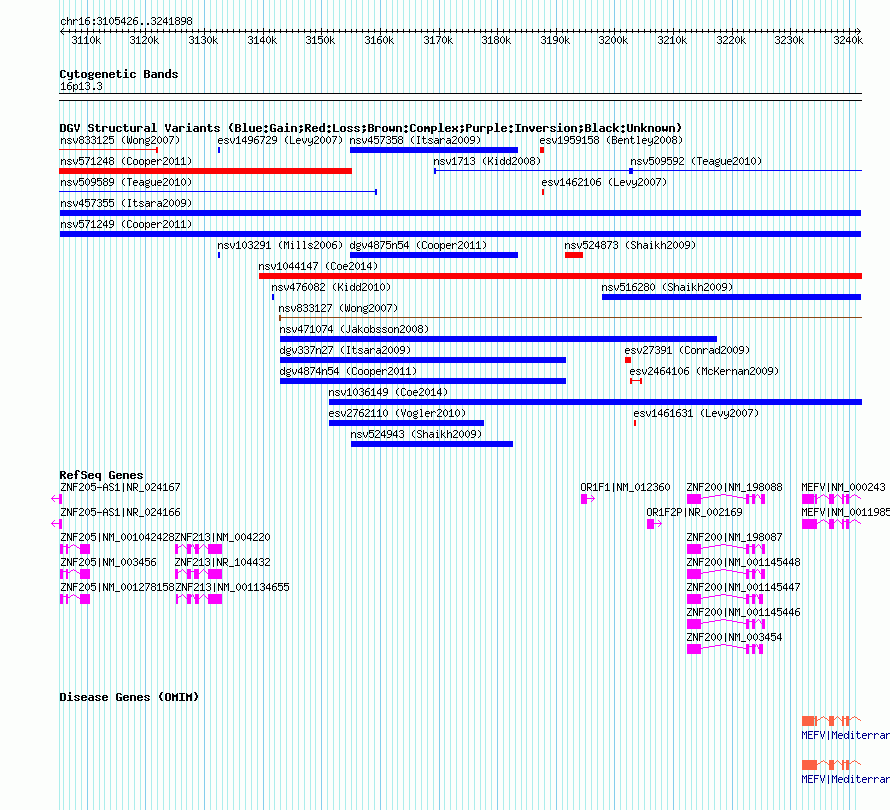This screenshot has height=810, width=890.
Task: Click MEFV NM_000243 gene glyph
Action: pyautogui.click(x=832, y=499)
